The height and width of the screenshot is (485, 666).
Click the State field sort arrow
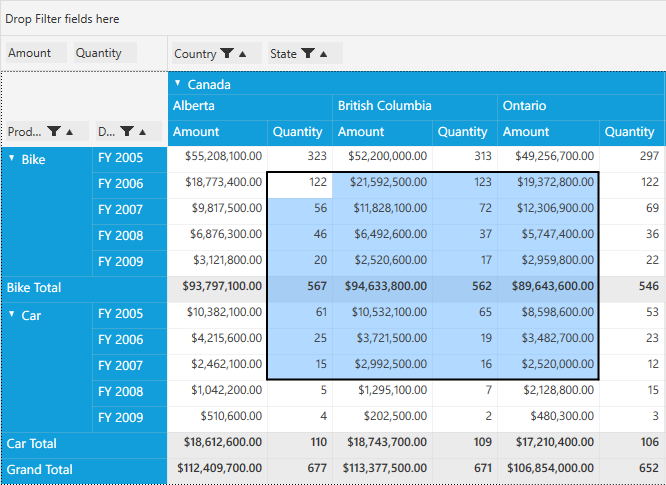point(324,54)
